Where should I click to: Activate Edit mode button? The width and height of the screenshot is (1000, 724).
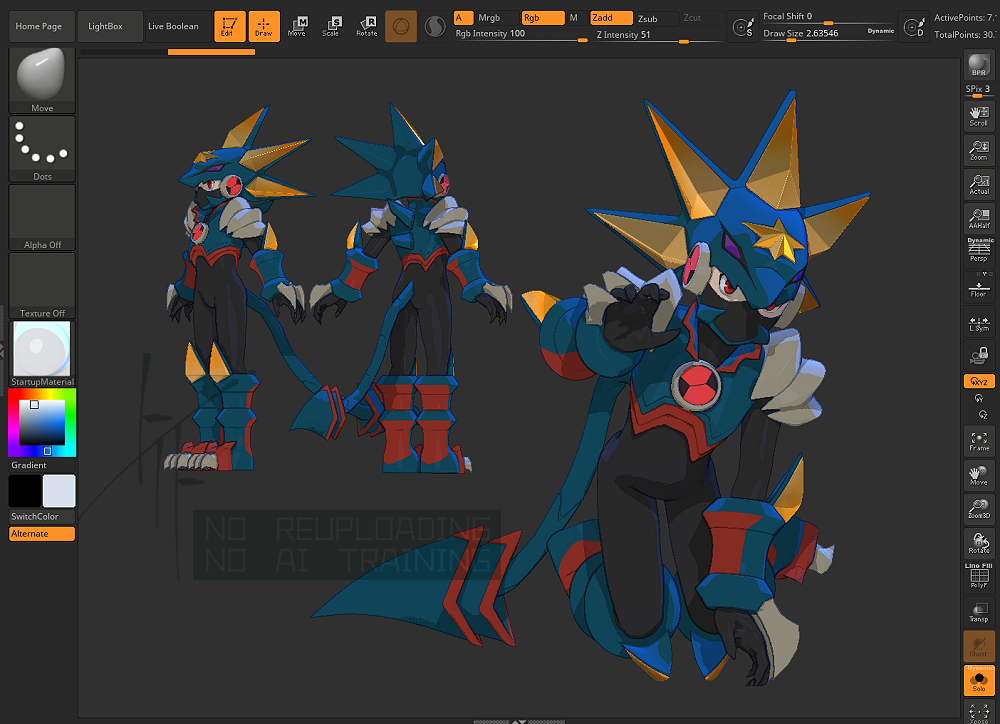(x=230, y=26)
